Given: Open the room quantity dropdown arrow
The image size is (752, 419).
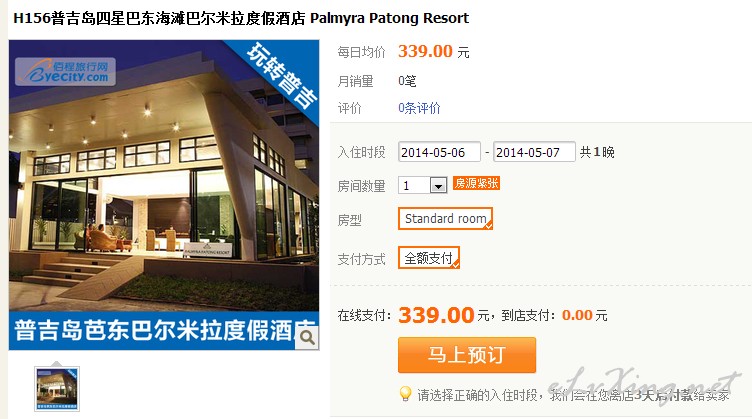Looking at the screenshot, I should click(x=438, y=185).
